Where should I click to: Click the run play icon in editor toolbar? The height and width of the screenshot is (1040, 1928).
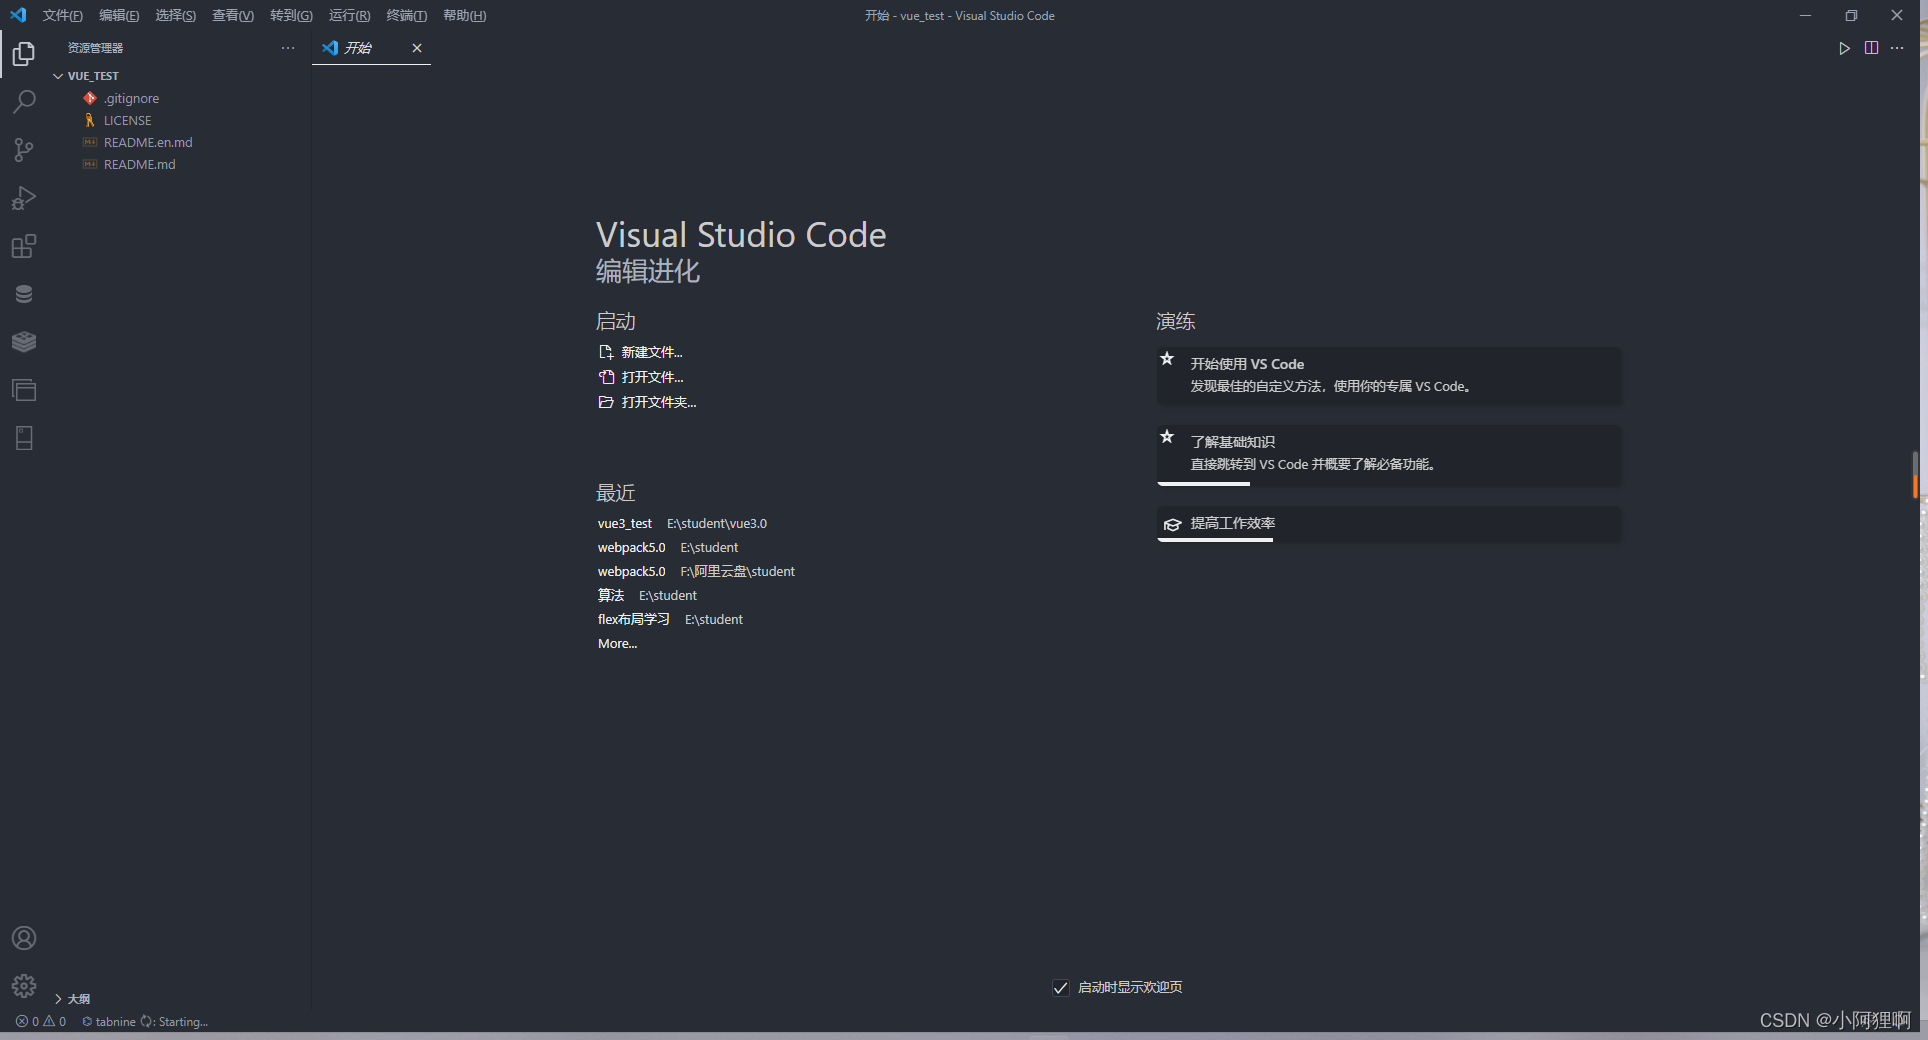(x=1844, y=48)
